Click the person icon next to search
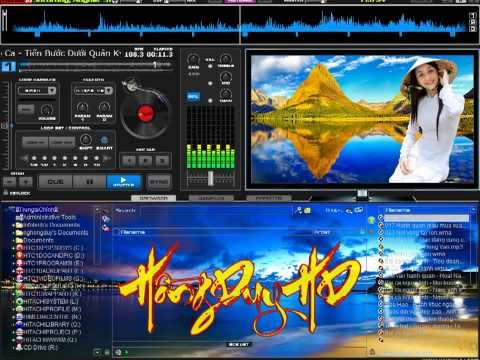The width and height of the screenshot is (480, 360). (298, 210)
